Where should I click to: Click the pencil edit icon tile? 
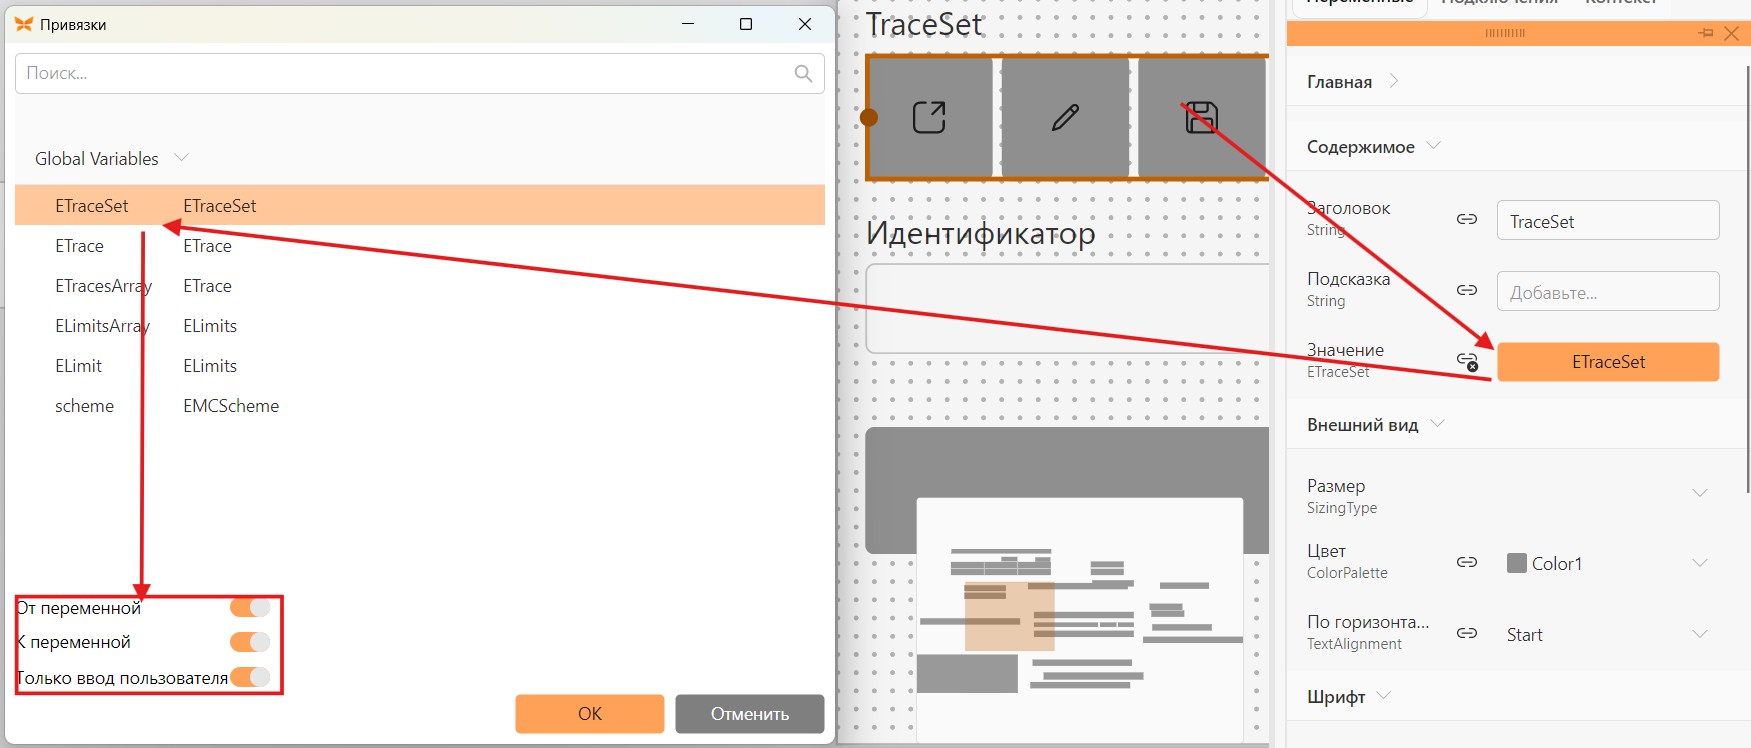pyautogui.click(x=1065, y=117)
